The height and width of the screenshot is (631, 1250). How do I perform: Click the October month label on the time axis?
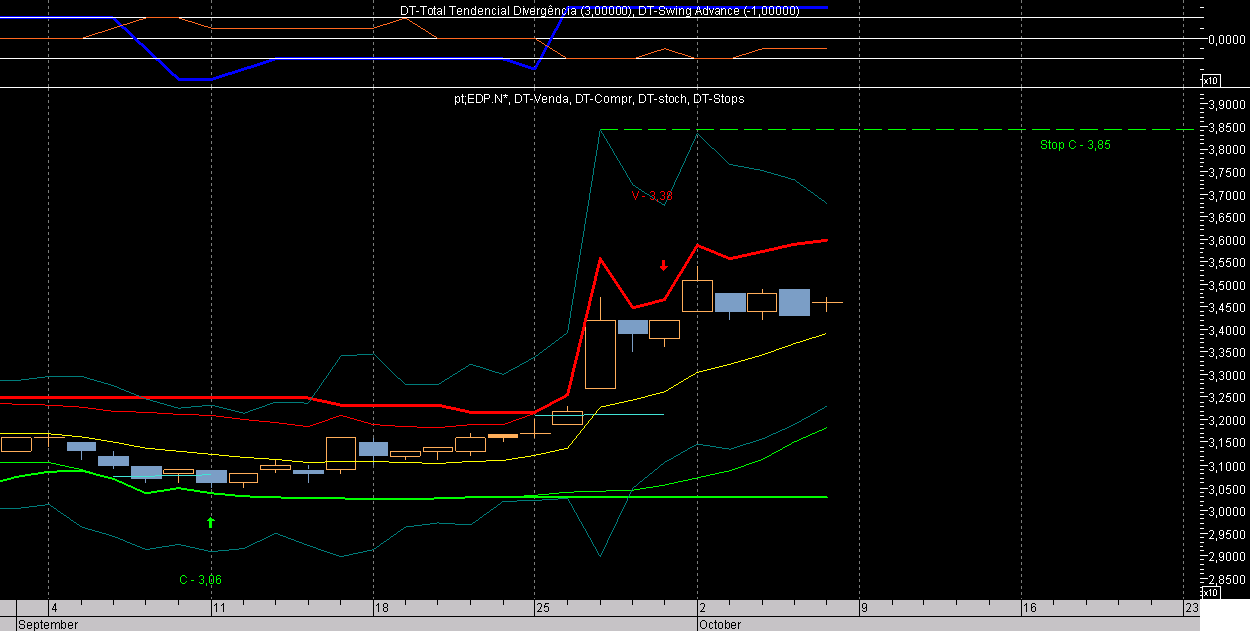click(x=720, y=624)
